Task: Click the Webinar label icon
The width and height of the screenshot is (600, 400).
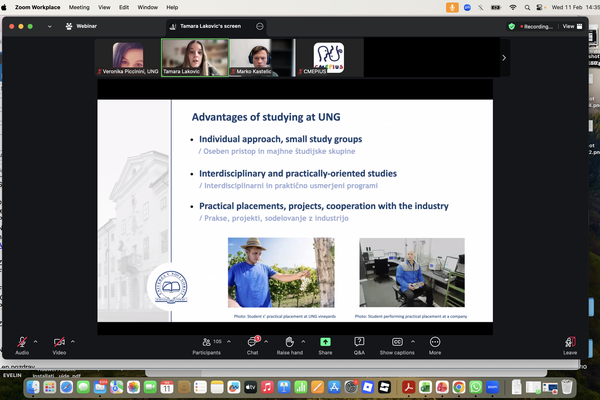Action: [x=69, y=26]
